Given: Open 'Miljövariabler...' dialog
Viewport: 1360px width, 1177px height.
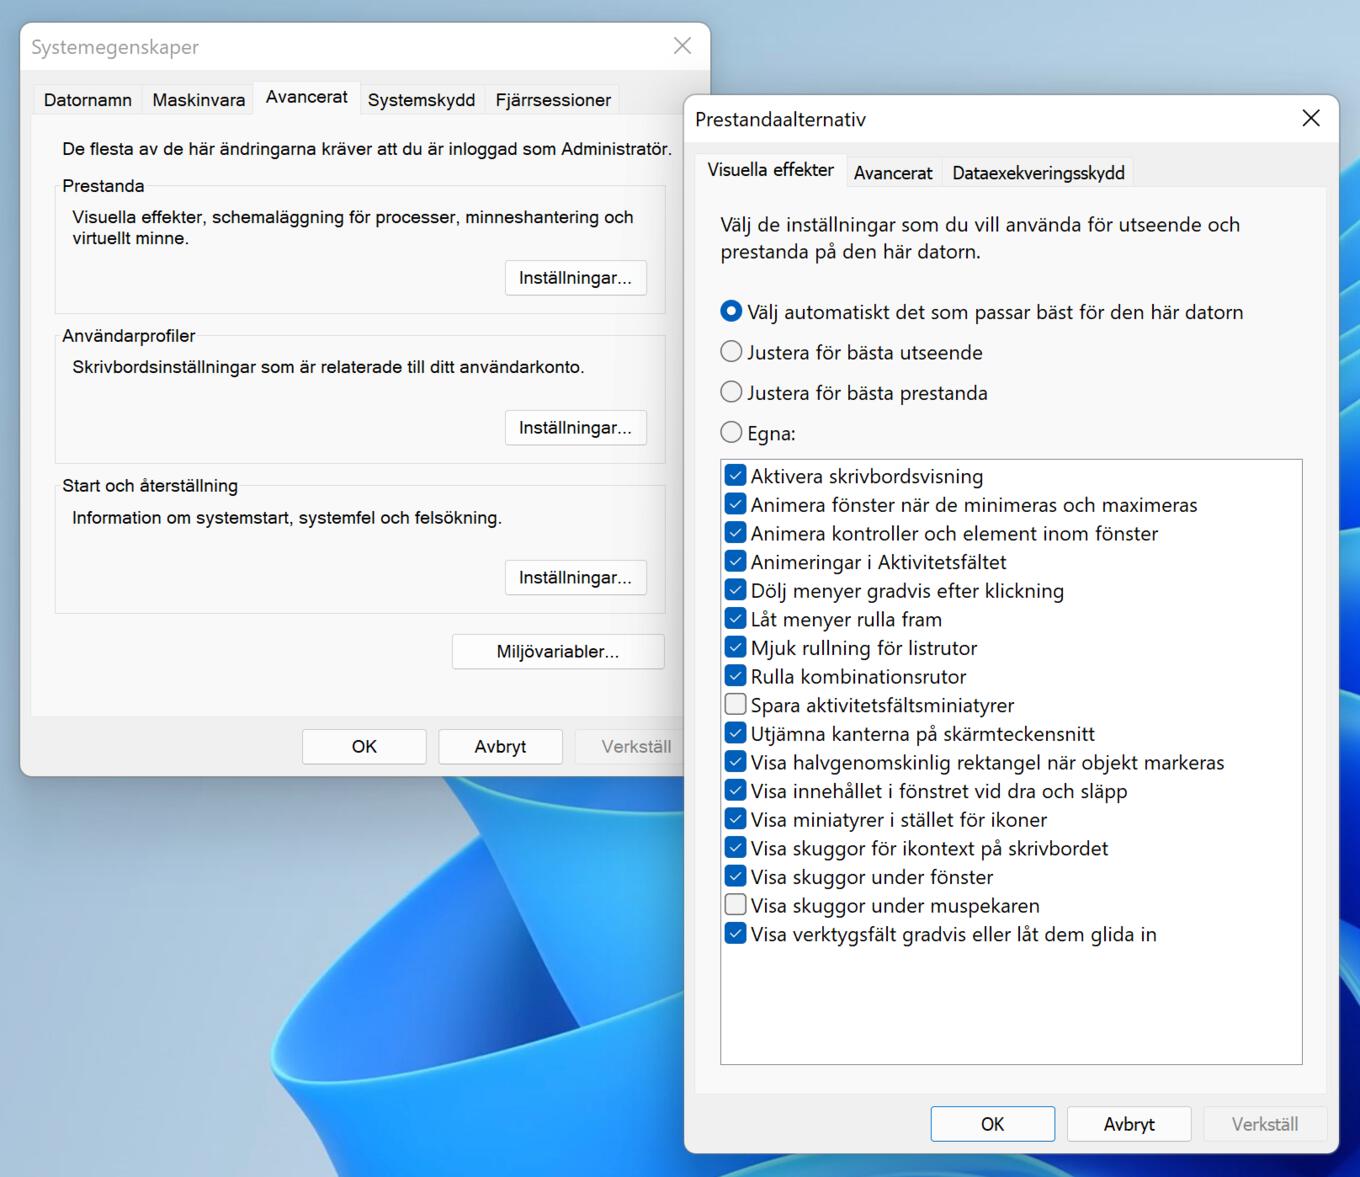Looking at the screenshot, I should [x=558, y=652].
